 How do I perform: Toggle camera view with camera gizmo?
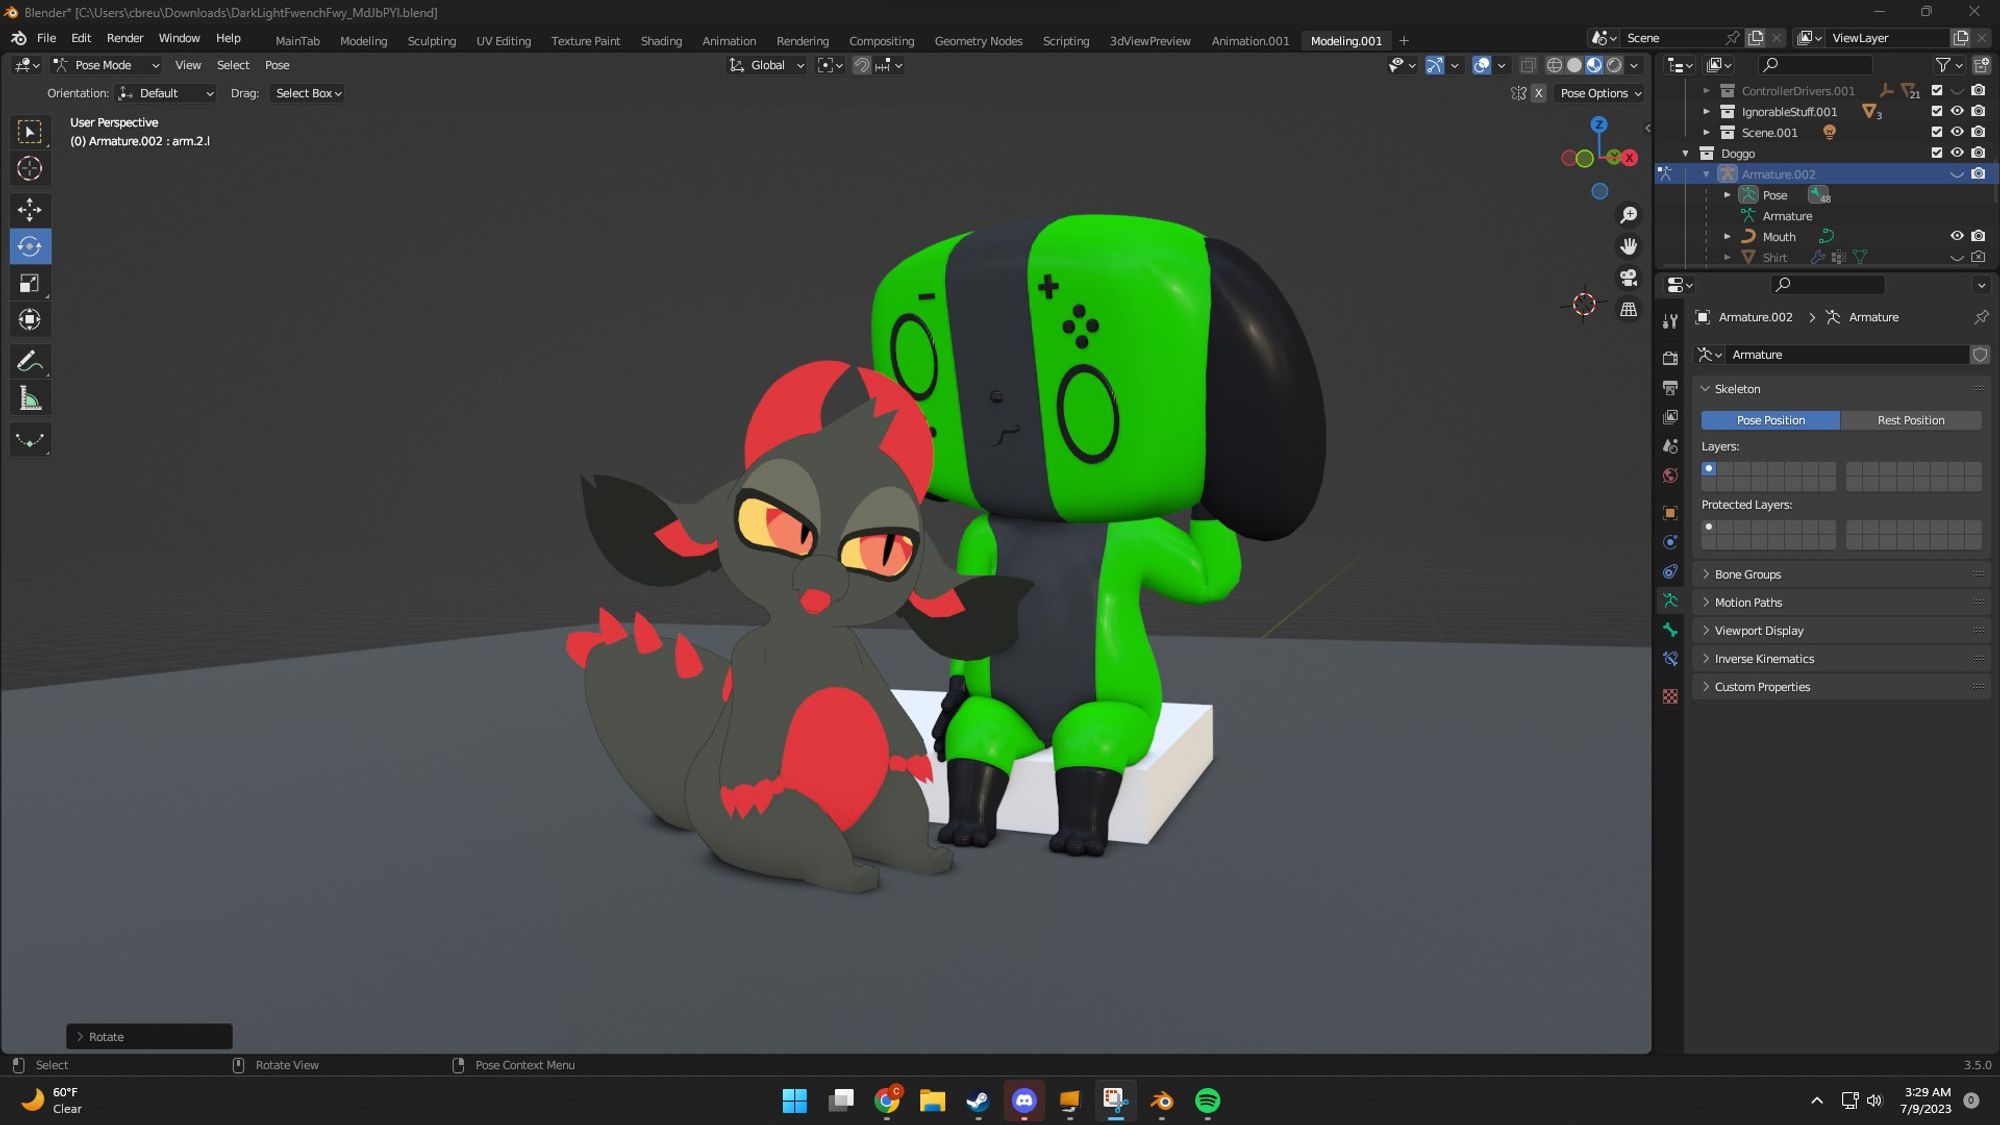1629,277
